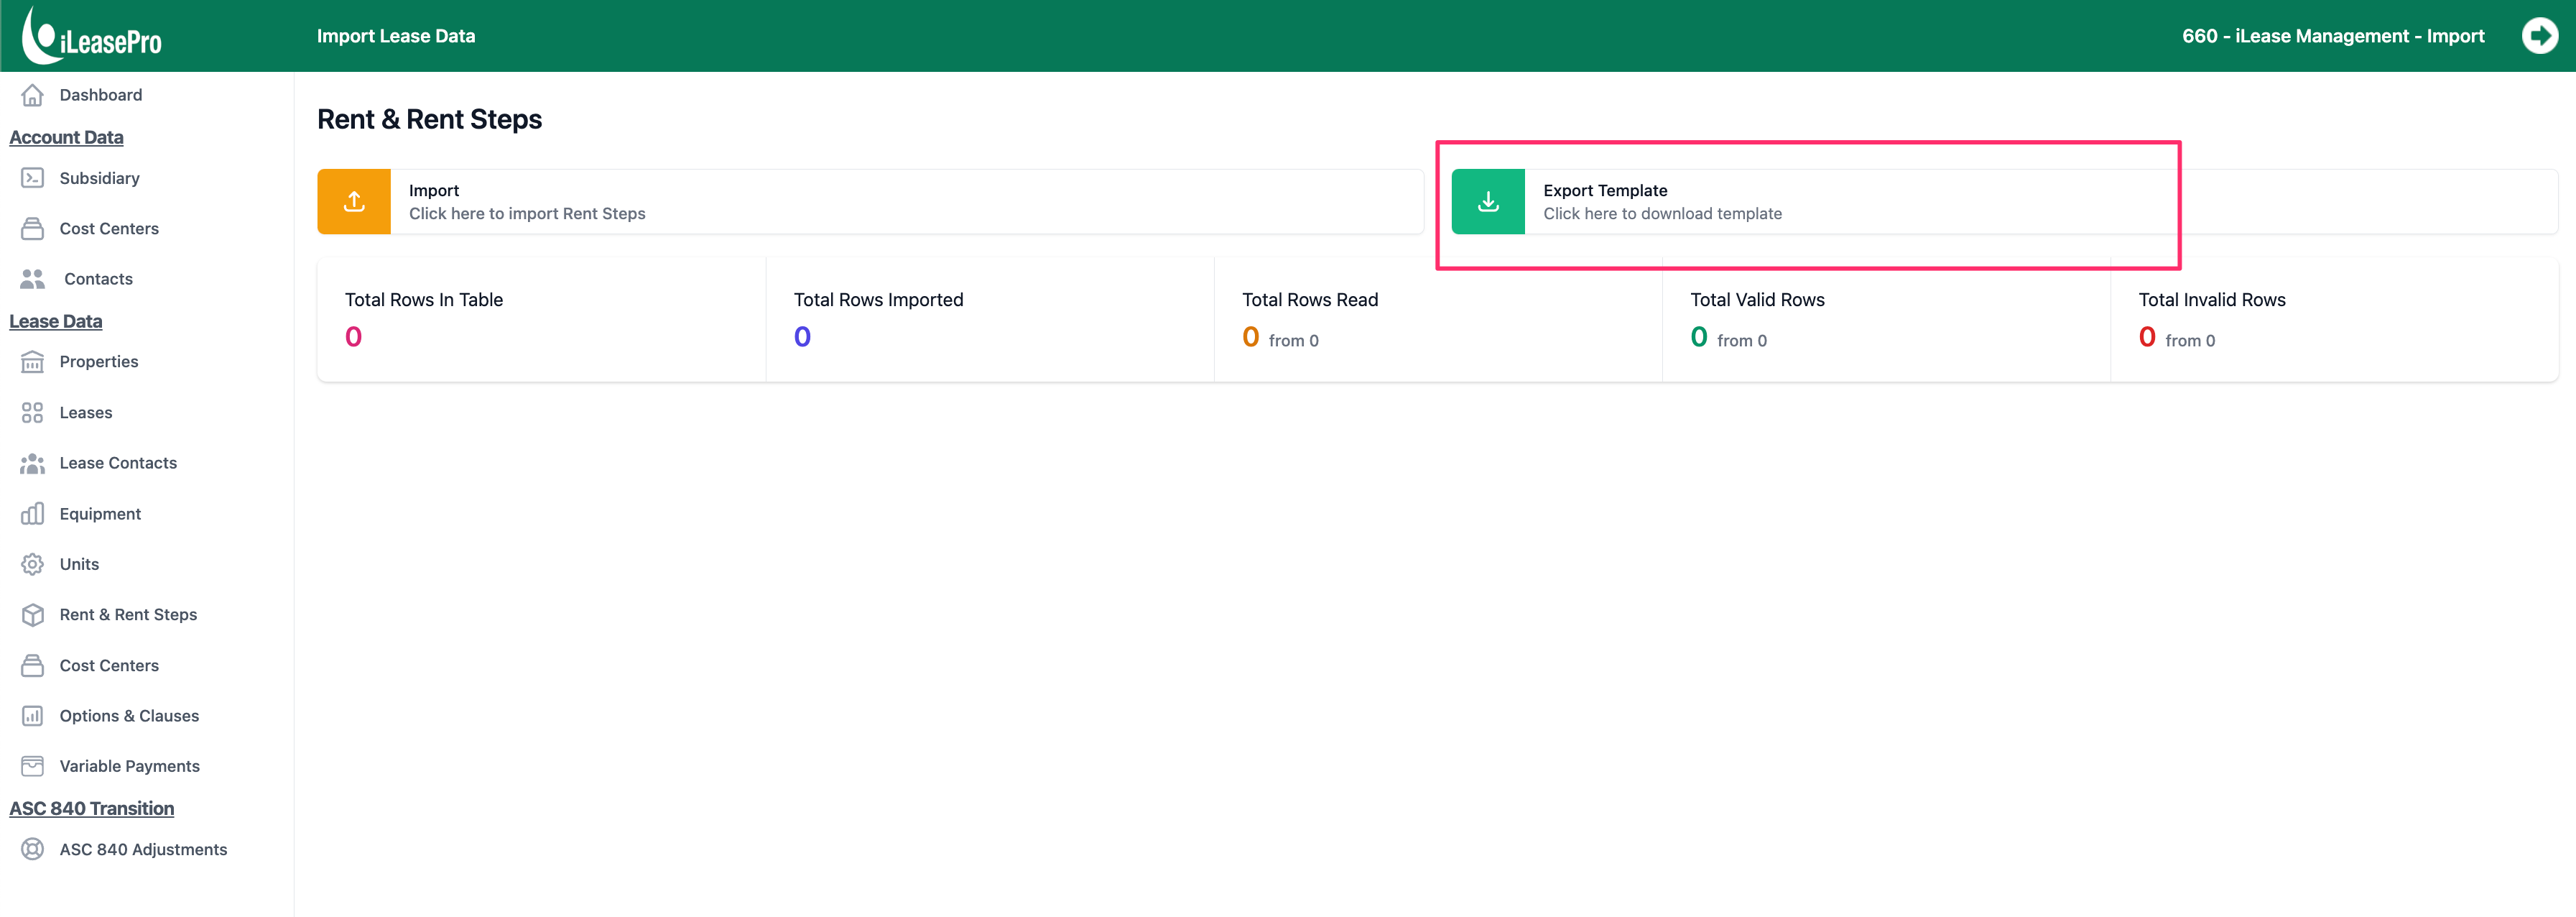Open the Lease Contacts menu item

(x=118, y=463)
